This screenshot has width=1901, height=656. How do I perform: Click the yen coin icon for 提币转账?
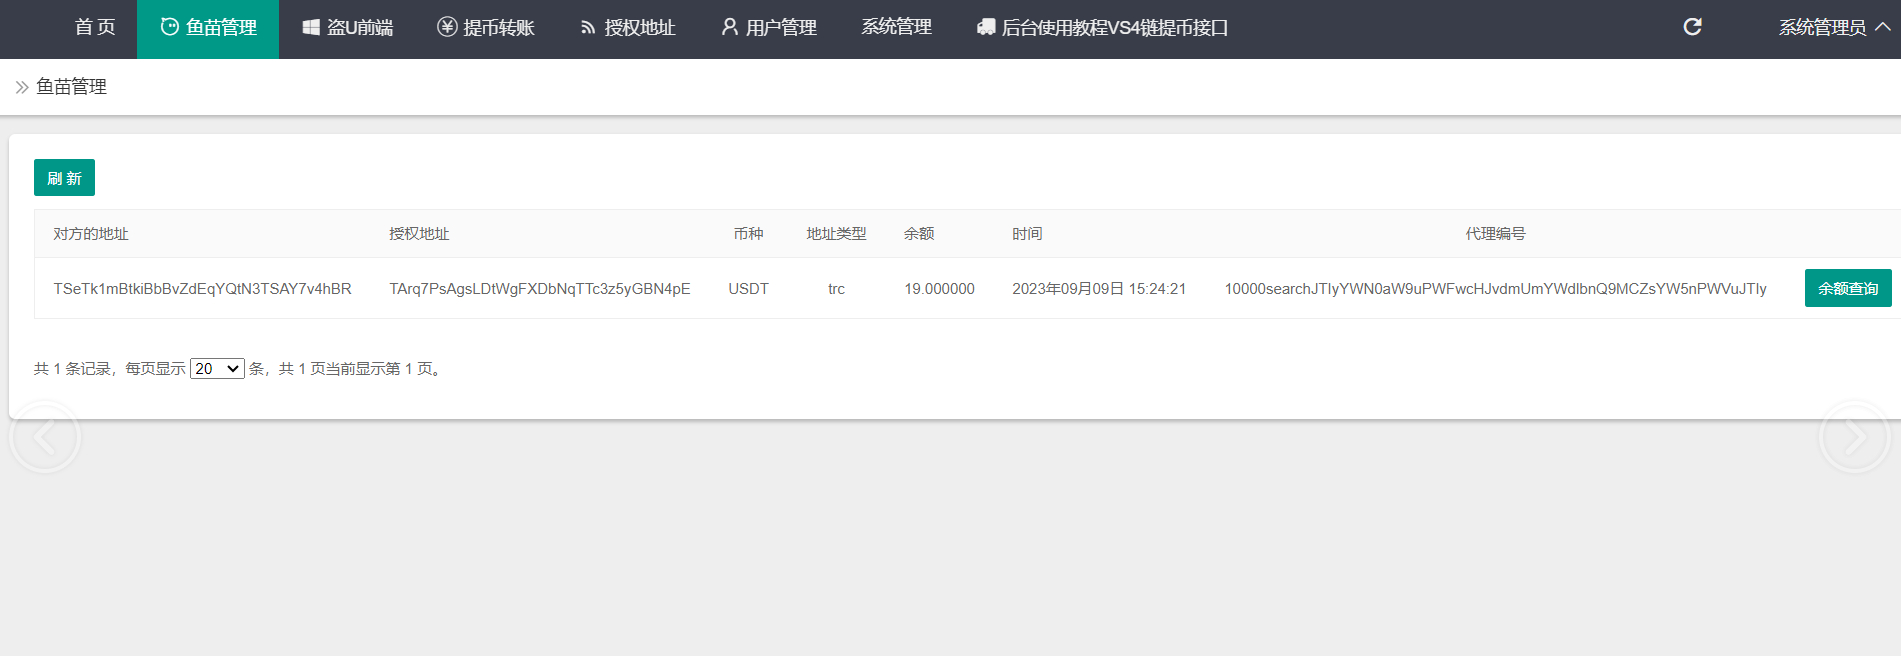(x=447, y=27)
